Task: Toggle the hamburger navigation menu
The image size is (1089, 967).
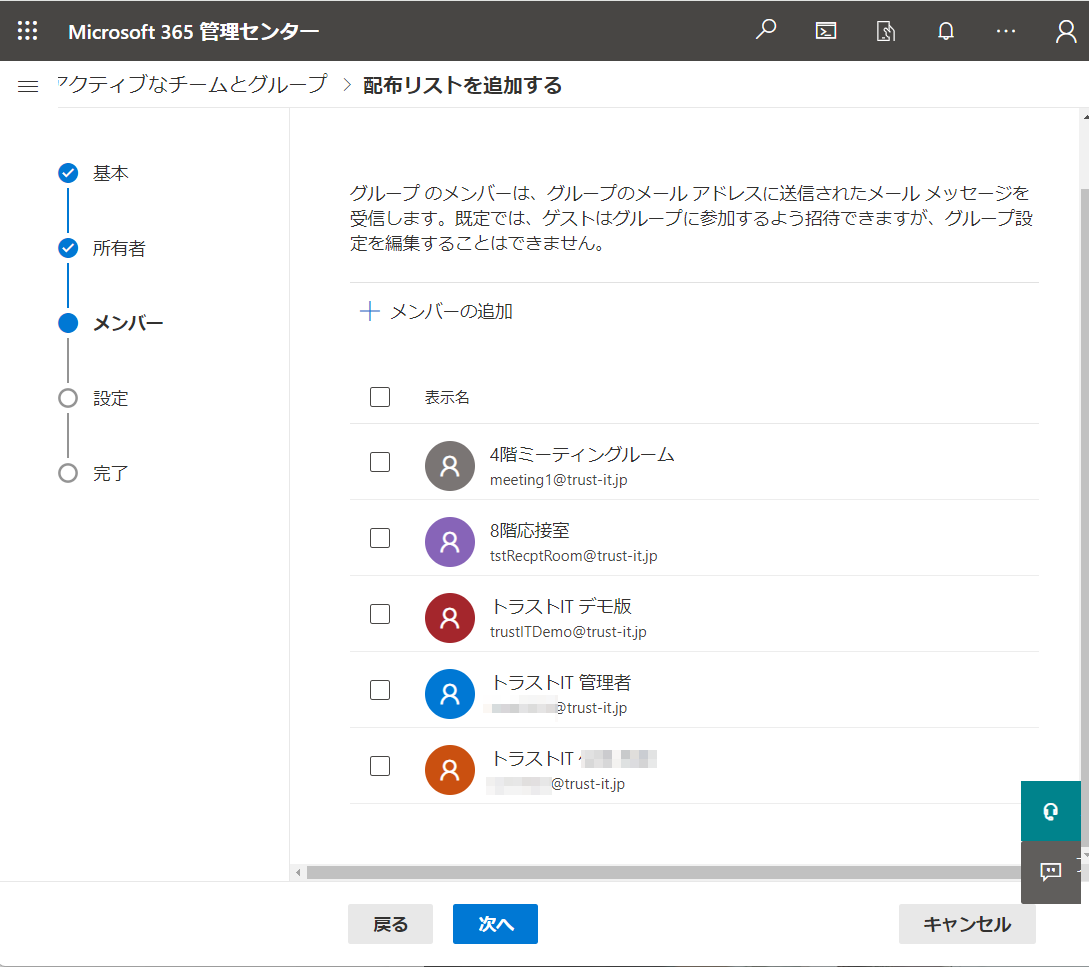Action: pyautogui.click(x=28, y=86)
